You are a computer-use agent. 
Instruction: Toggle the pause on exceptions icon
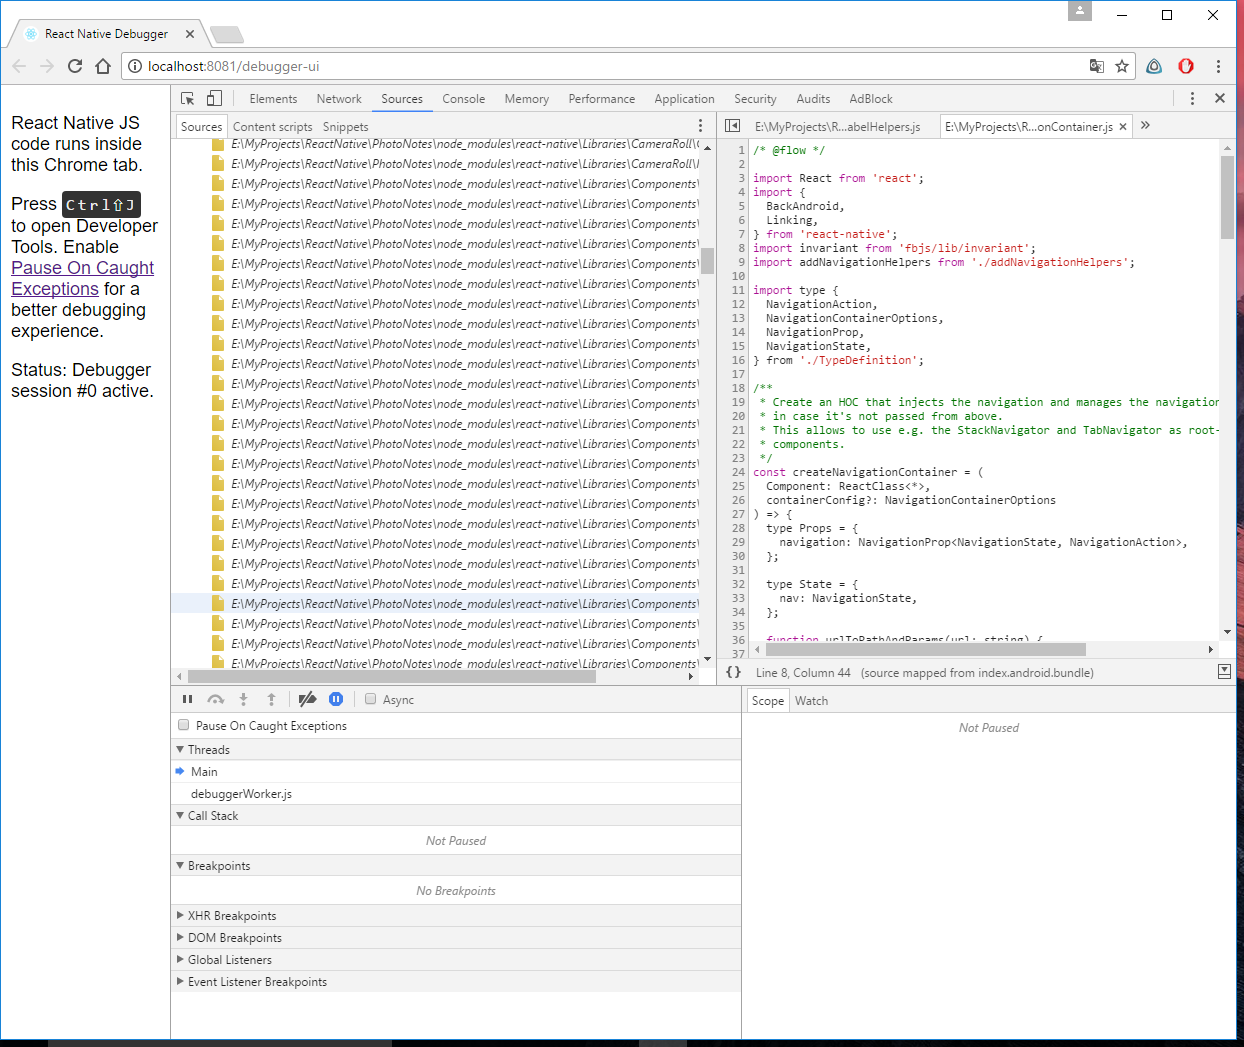click(x=336, y=700)
